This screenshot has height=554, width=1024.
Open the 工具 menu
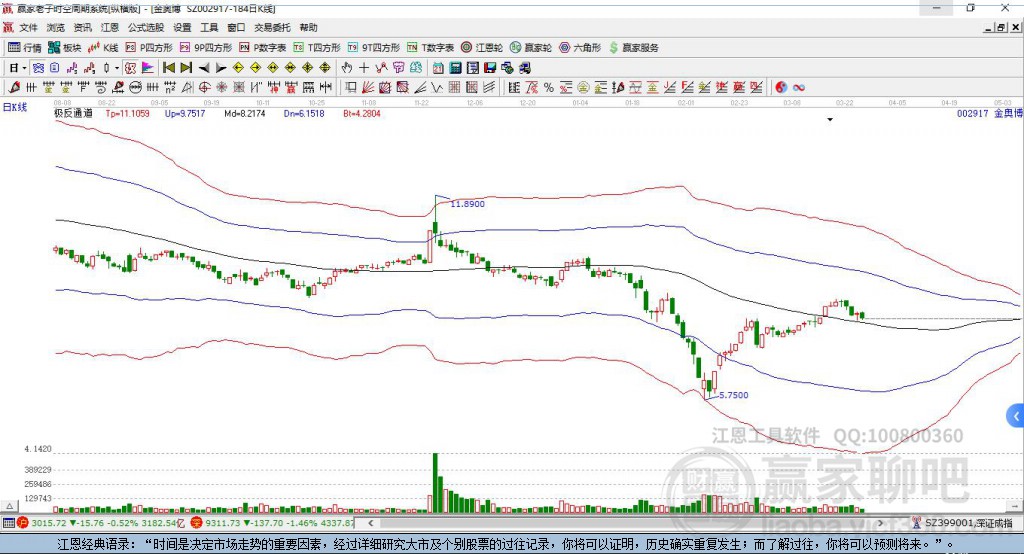(209, 27)
